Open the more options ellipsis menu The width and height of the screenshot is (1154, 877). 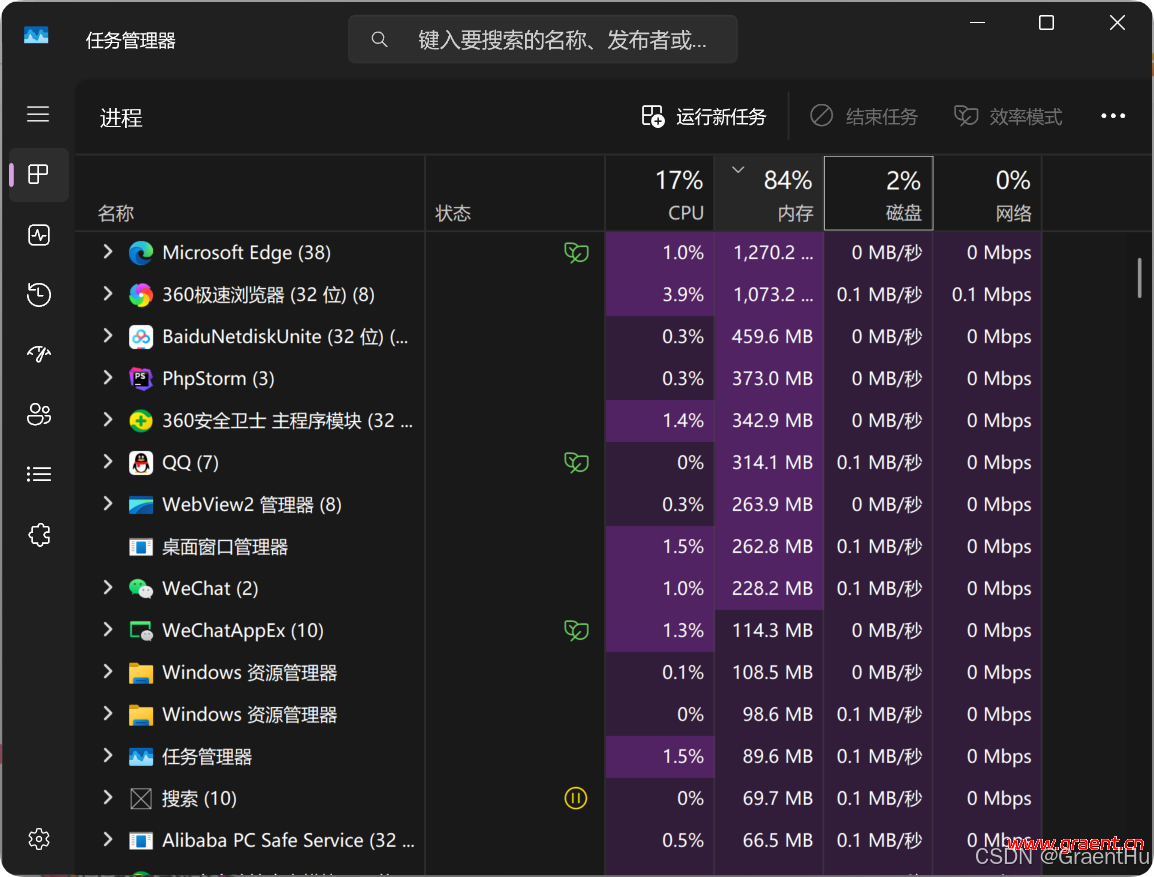(1113, 116)
